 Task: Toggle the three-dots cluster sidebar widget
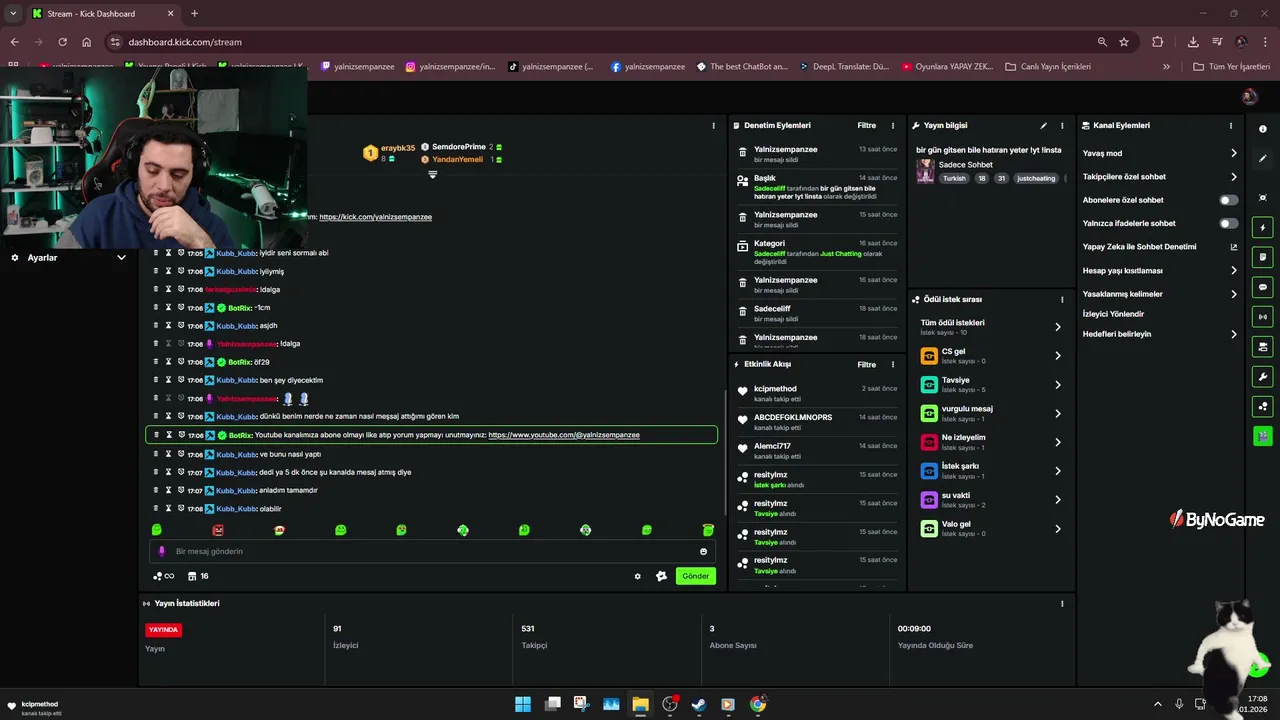1262,406
